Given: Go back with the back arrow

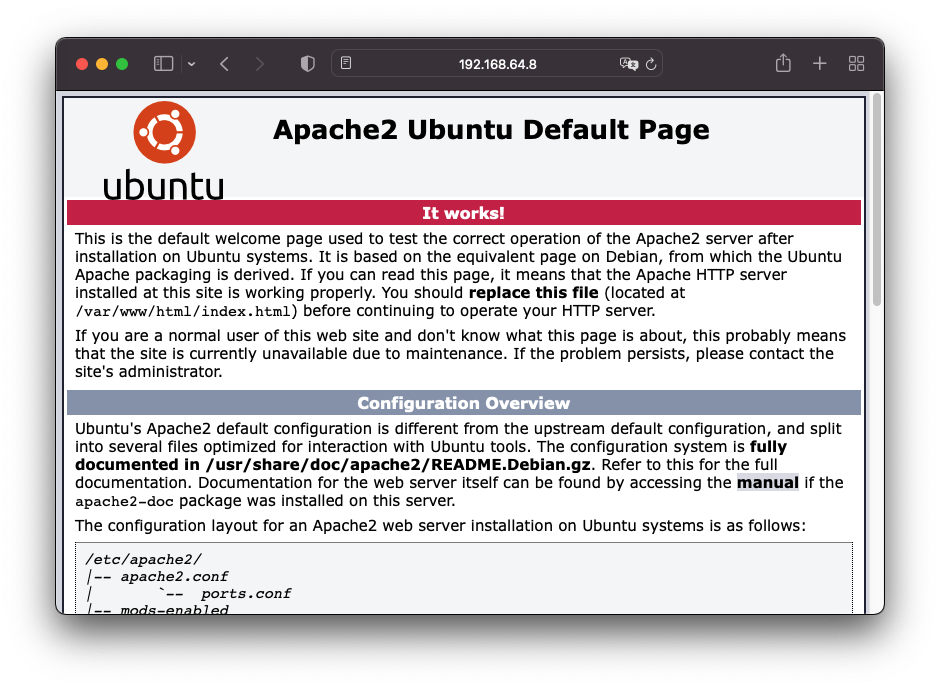Looking at the screenshot, I should 224,64.
